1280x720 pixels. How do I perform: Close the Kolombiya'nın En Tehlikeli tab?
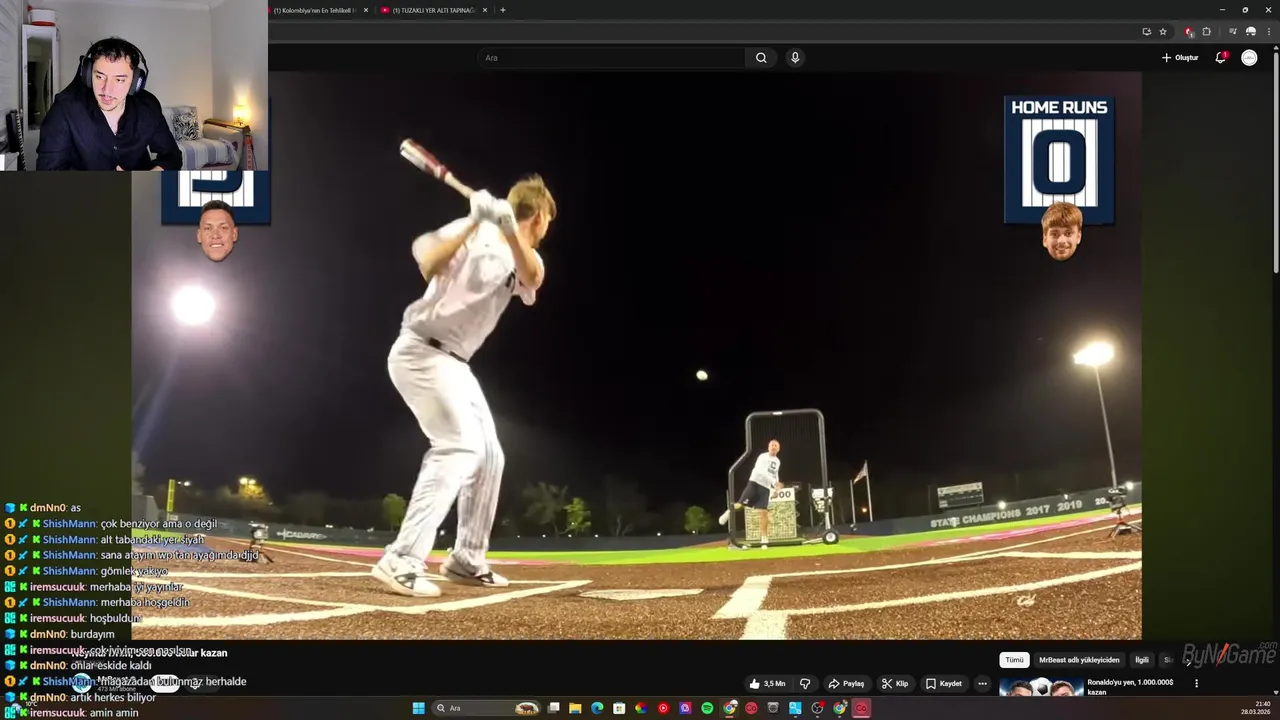click(x=365, y=10)
